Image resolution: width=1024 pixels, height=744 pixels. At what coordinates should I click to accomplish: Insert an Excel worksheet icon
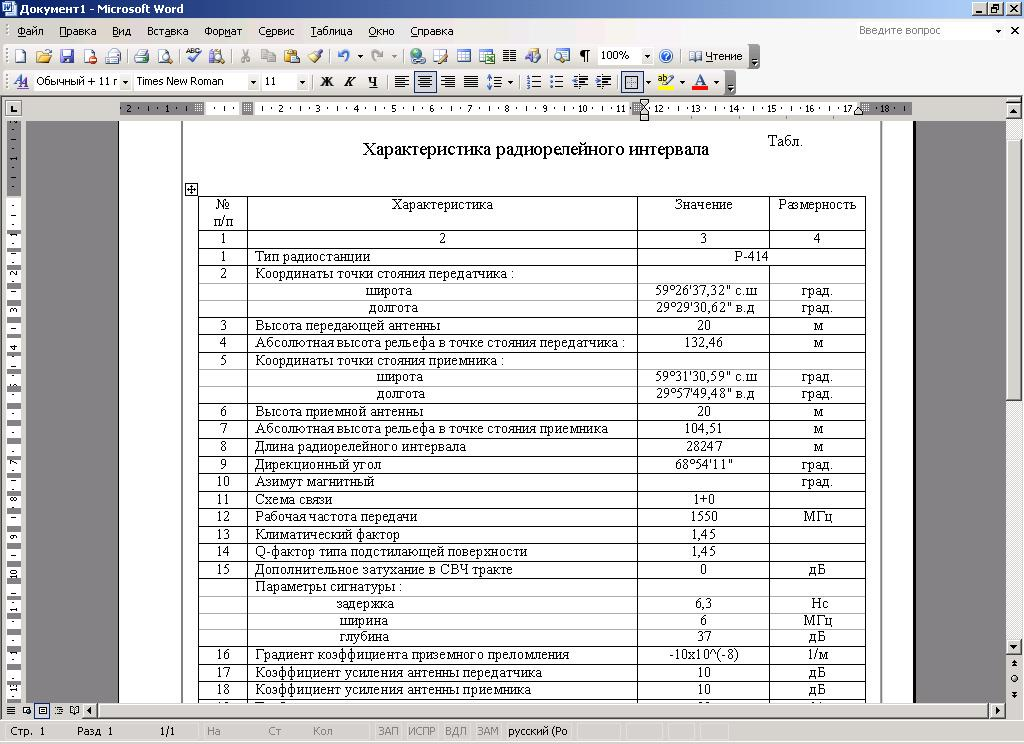487,56
